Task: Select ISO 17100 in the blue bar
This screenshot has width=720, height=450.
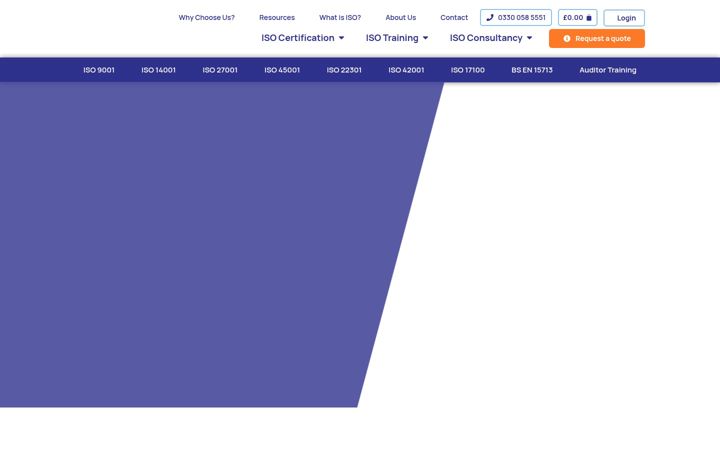Action: (467, 70)
